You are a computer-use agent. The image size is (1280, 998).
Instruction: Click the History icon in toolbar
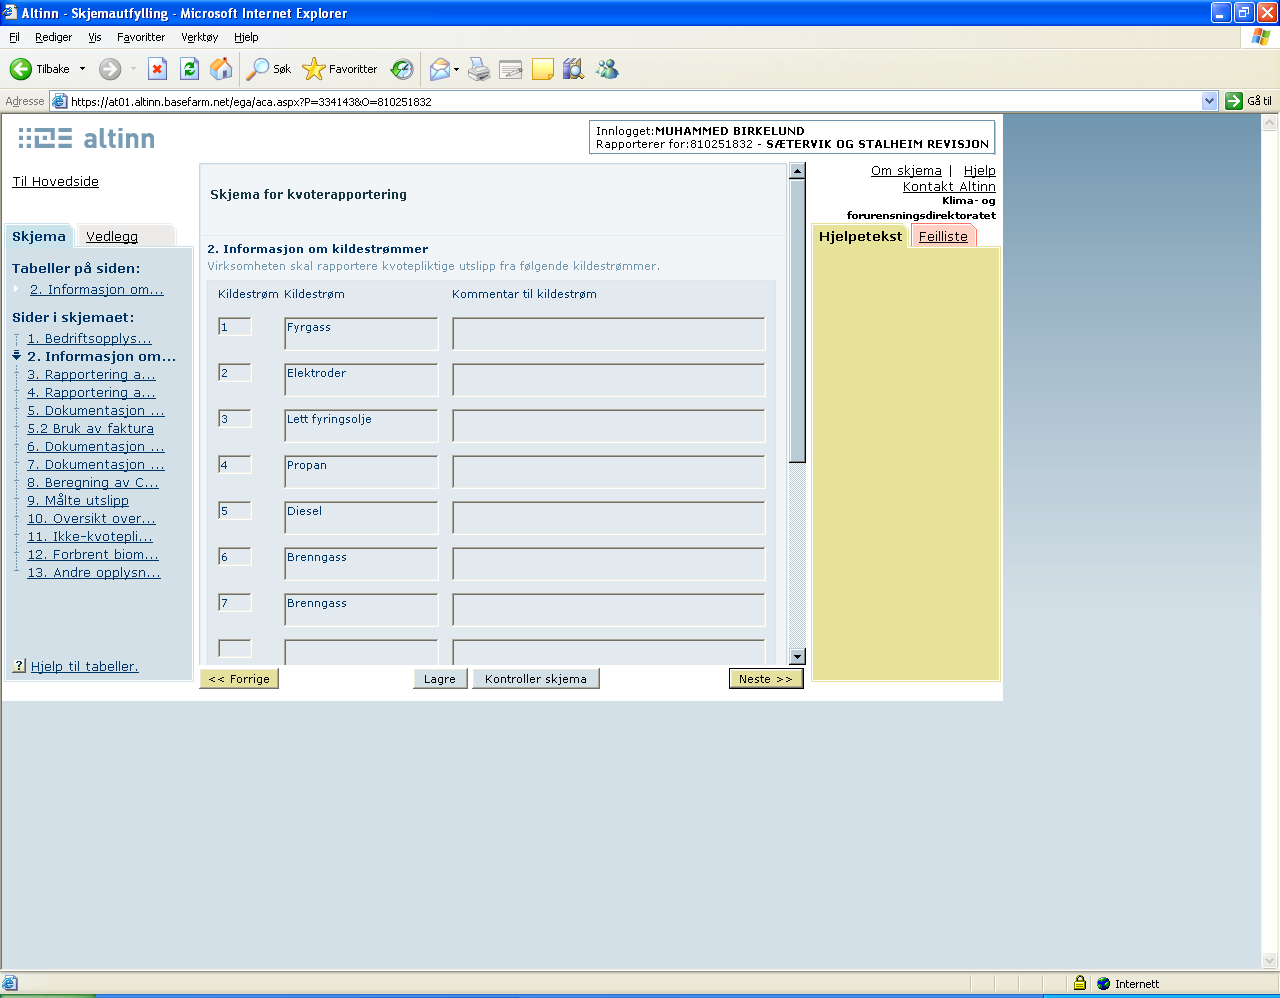pos(402,69)
